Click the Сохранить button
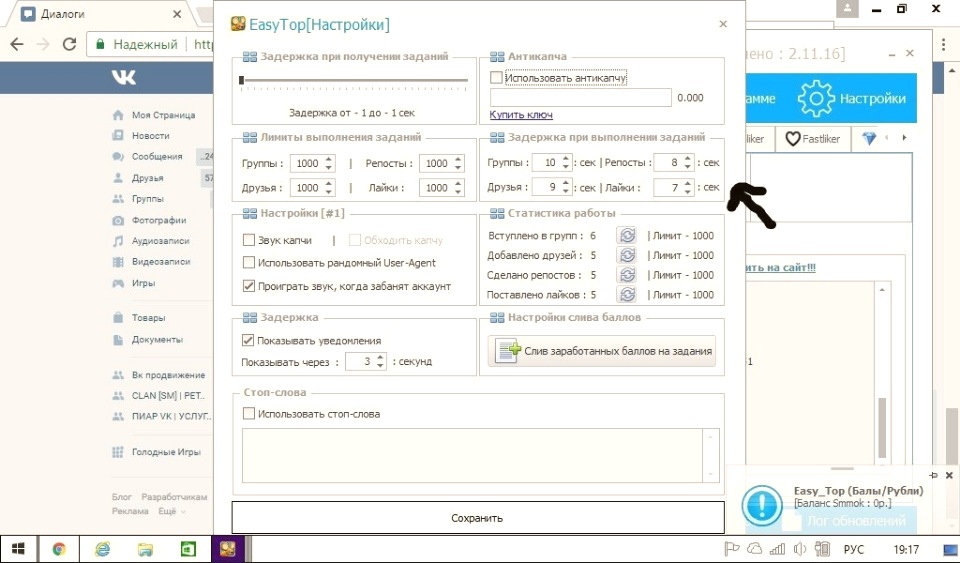The width and height of the screenshot is (960, 563). (x=478, y=518)
